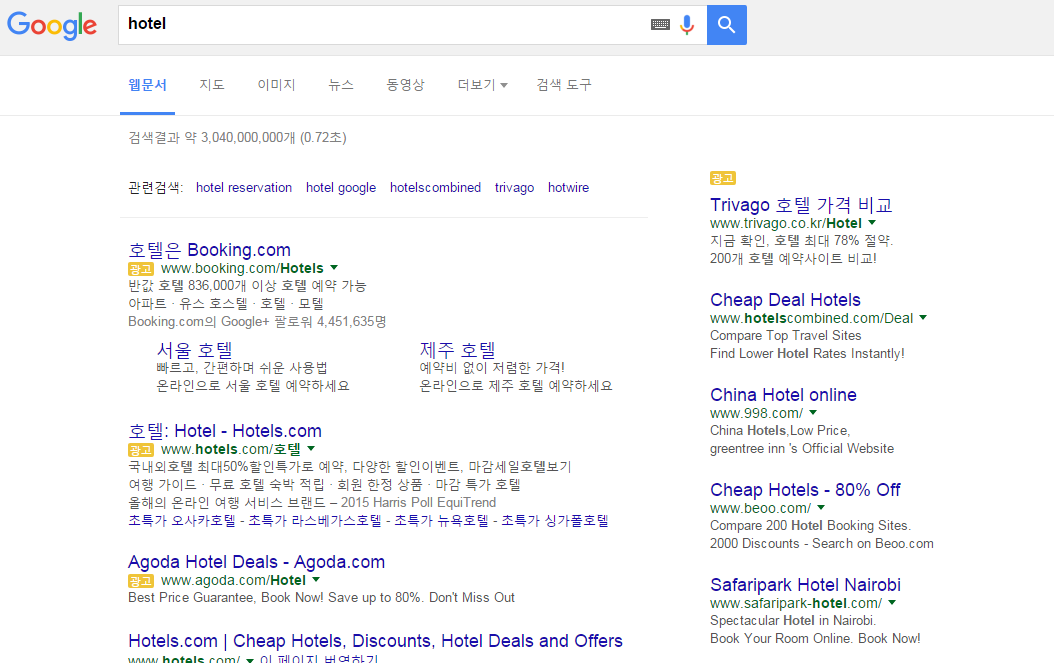Open 검색 도구 options
Screen dimensions: 1054x663
point(564,85)
